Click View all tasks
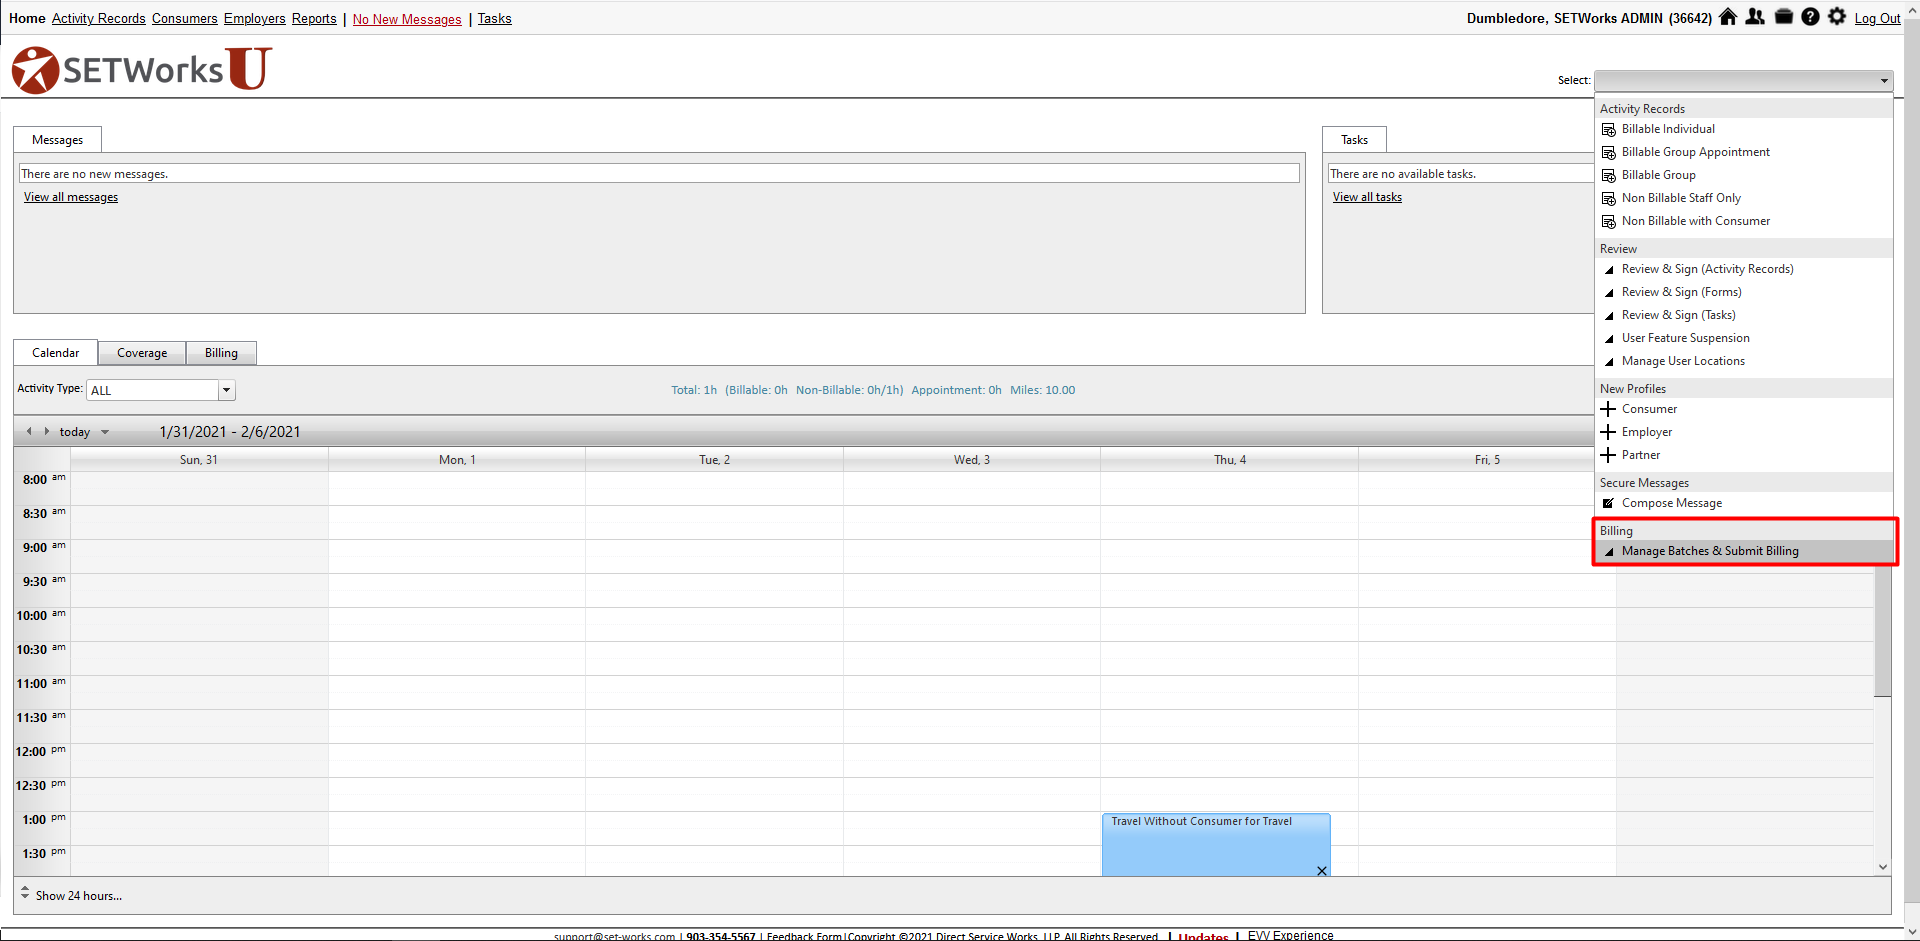The image size is (1920, 941). click(1367, 197)
